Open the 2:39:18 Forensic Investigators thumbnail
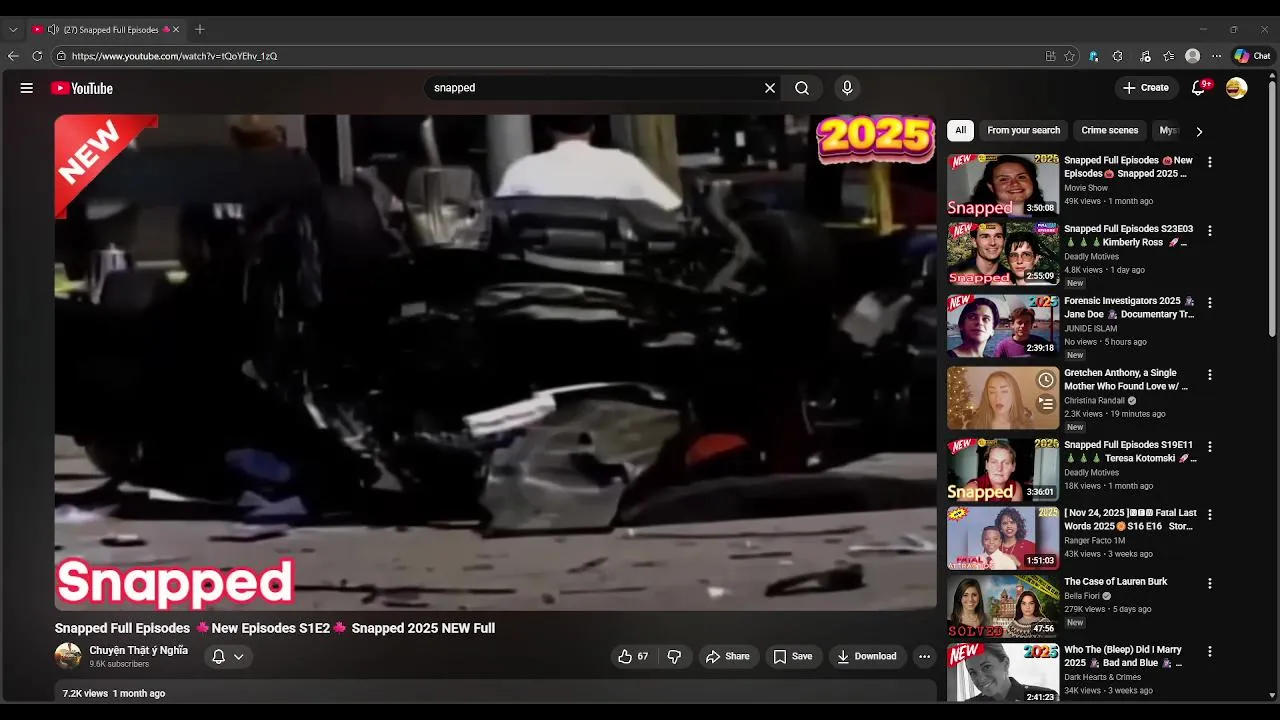Image resolution: width=1280 pixels, height=720 pixels. [1003, 325]
